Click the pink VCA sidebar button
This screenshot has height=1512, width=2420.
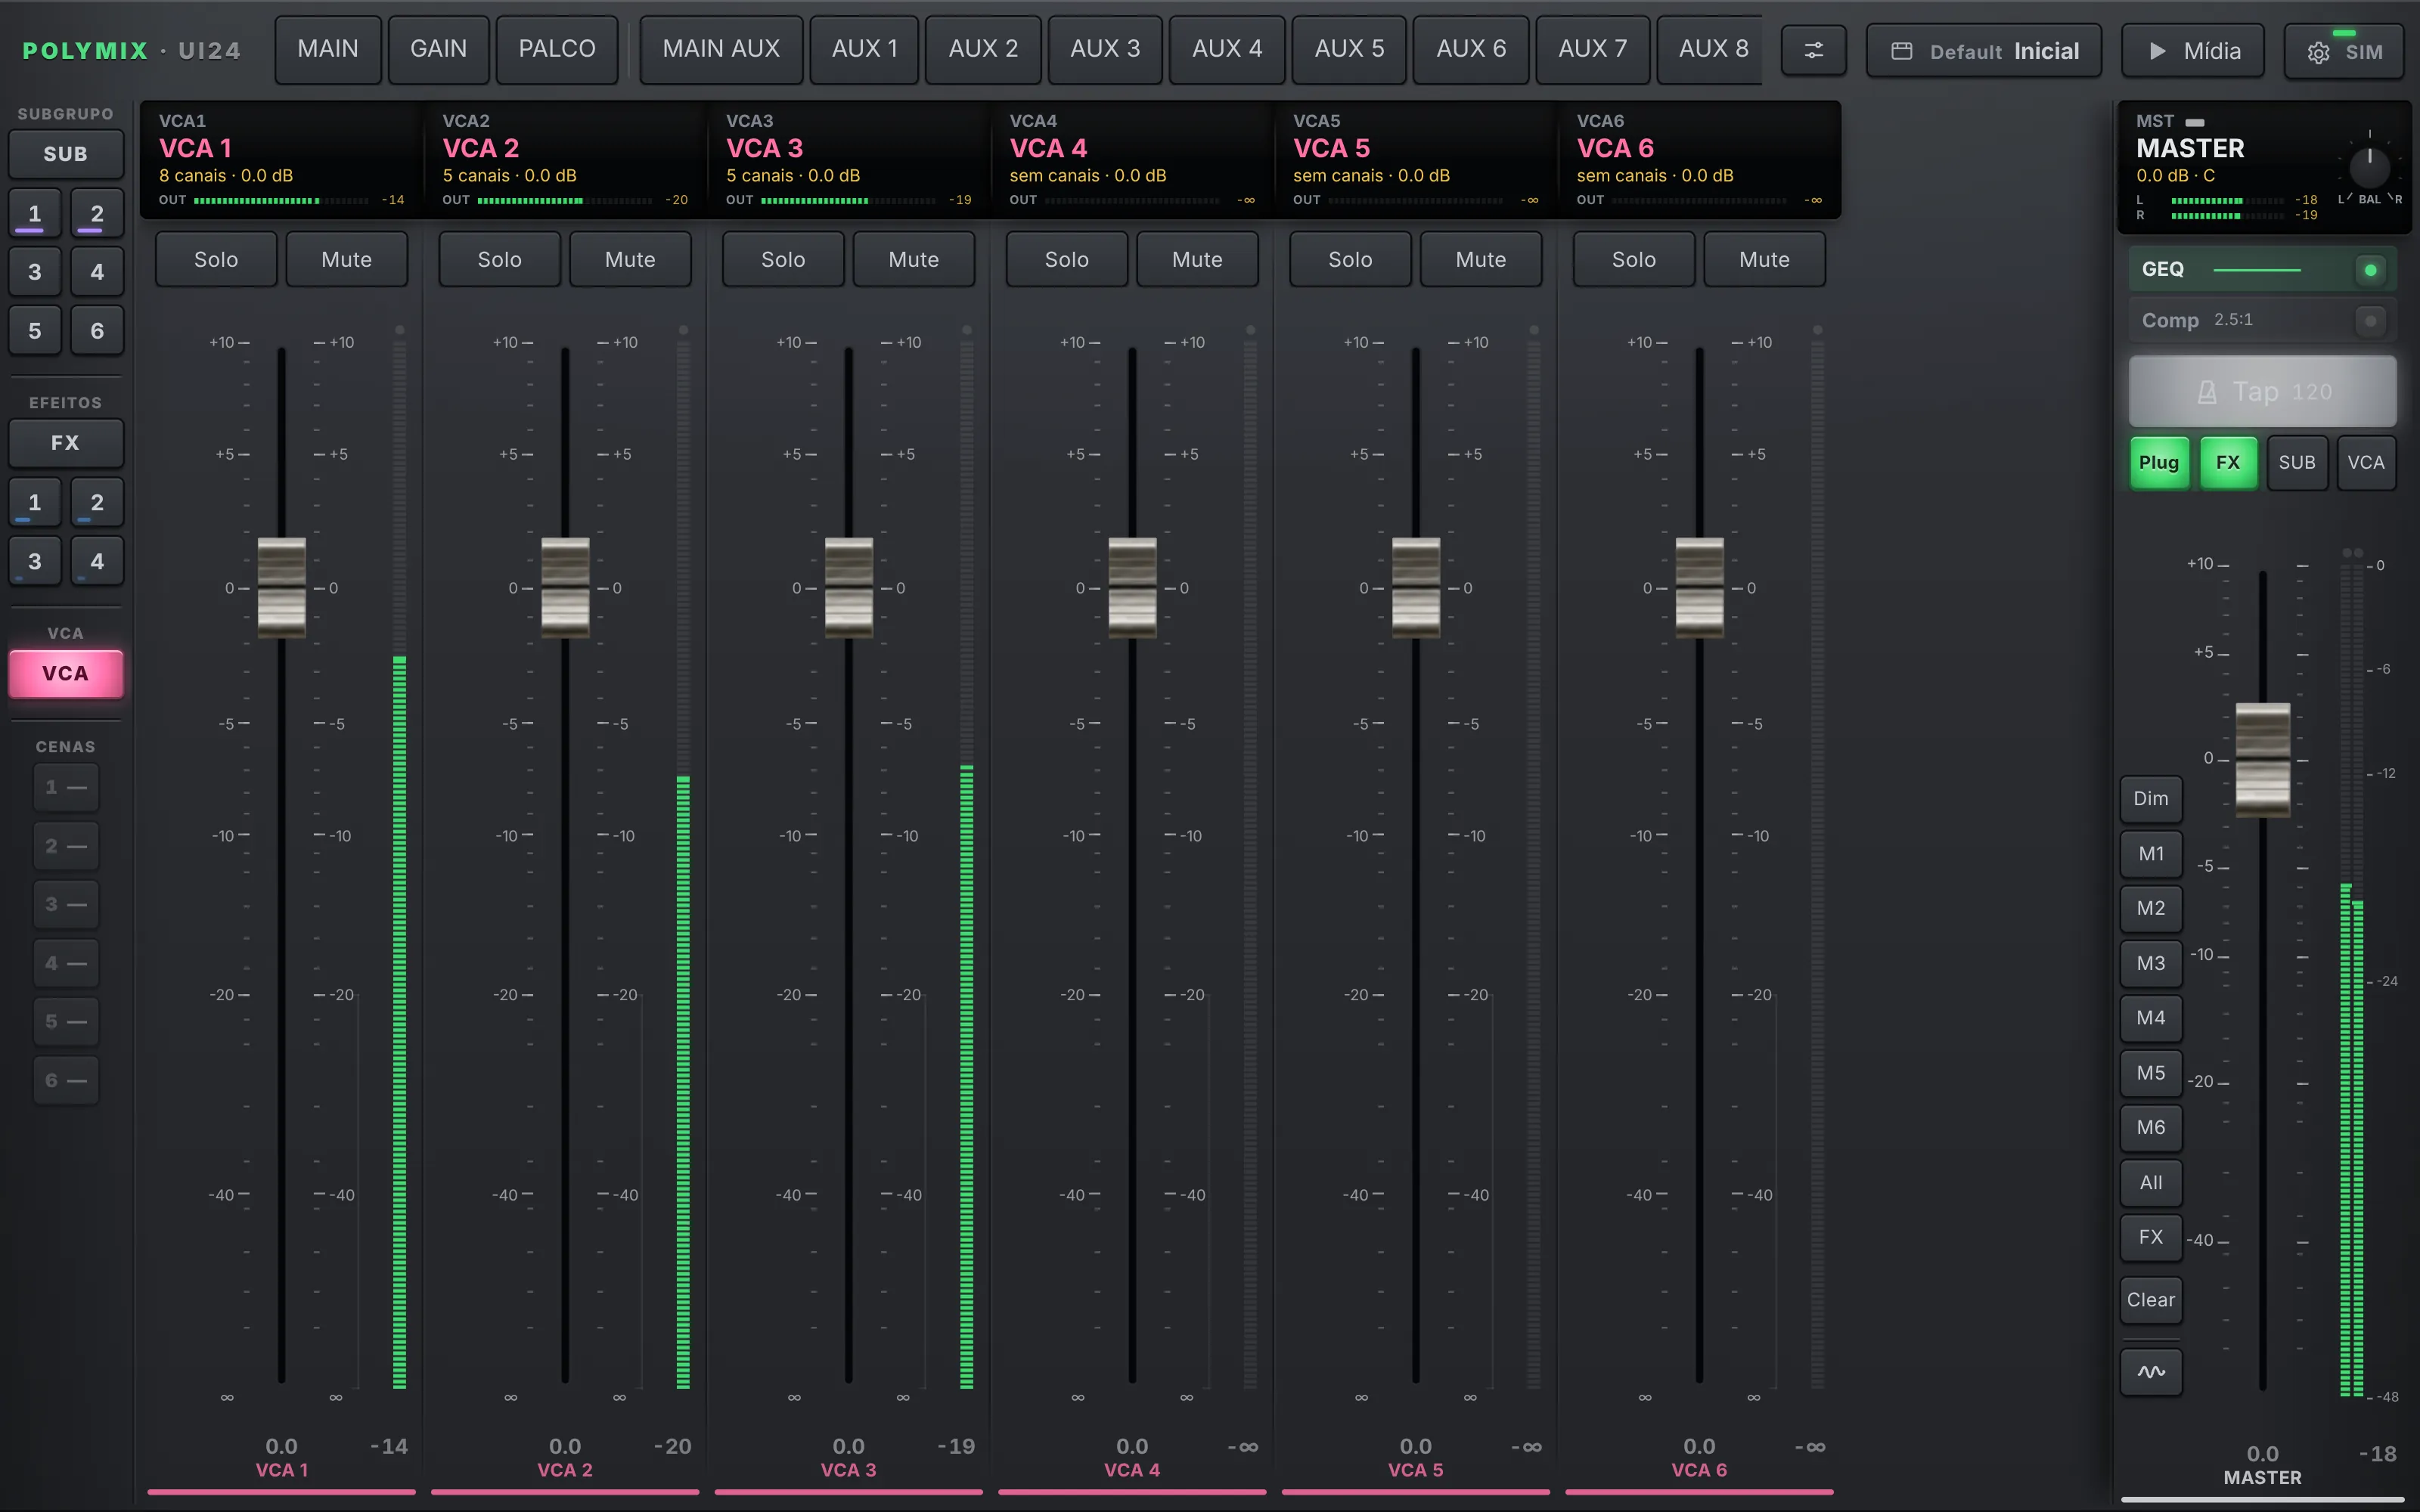click(66, 673)
